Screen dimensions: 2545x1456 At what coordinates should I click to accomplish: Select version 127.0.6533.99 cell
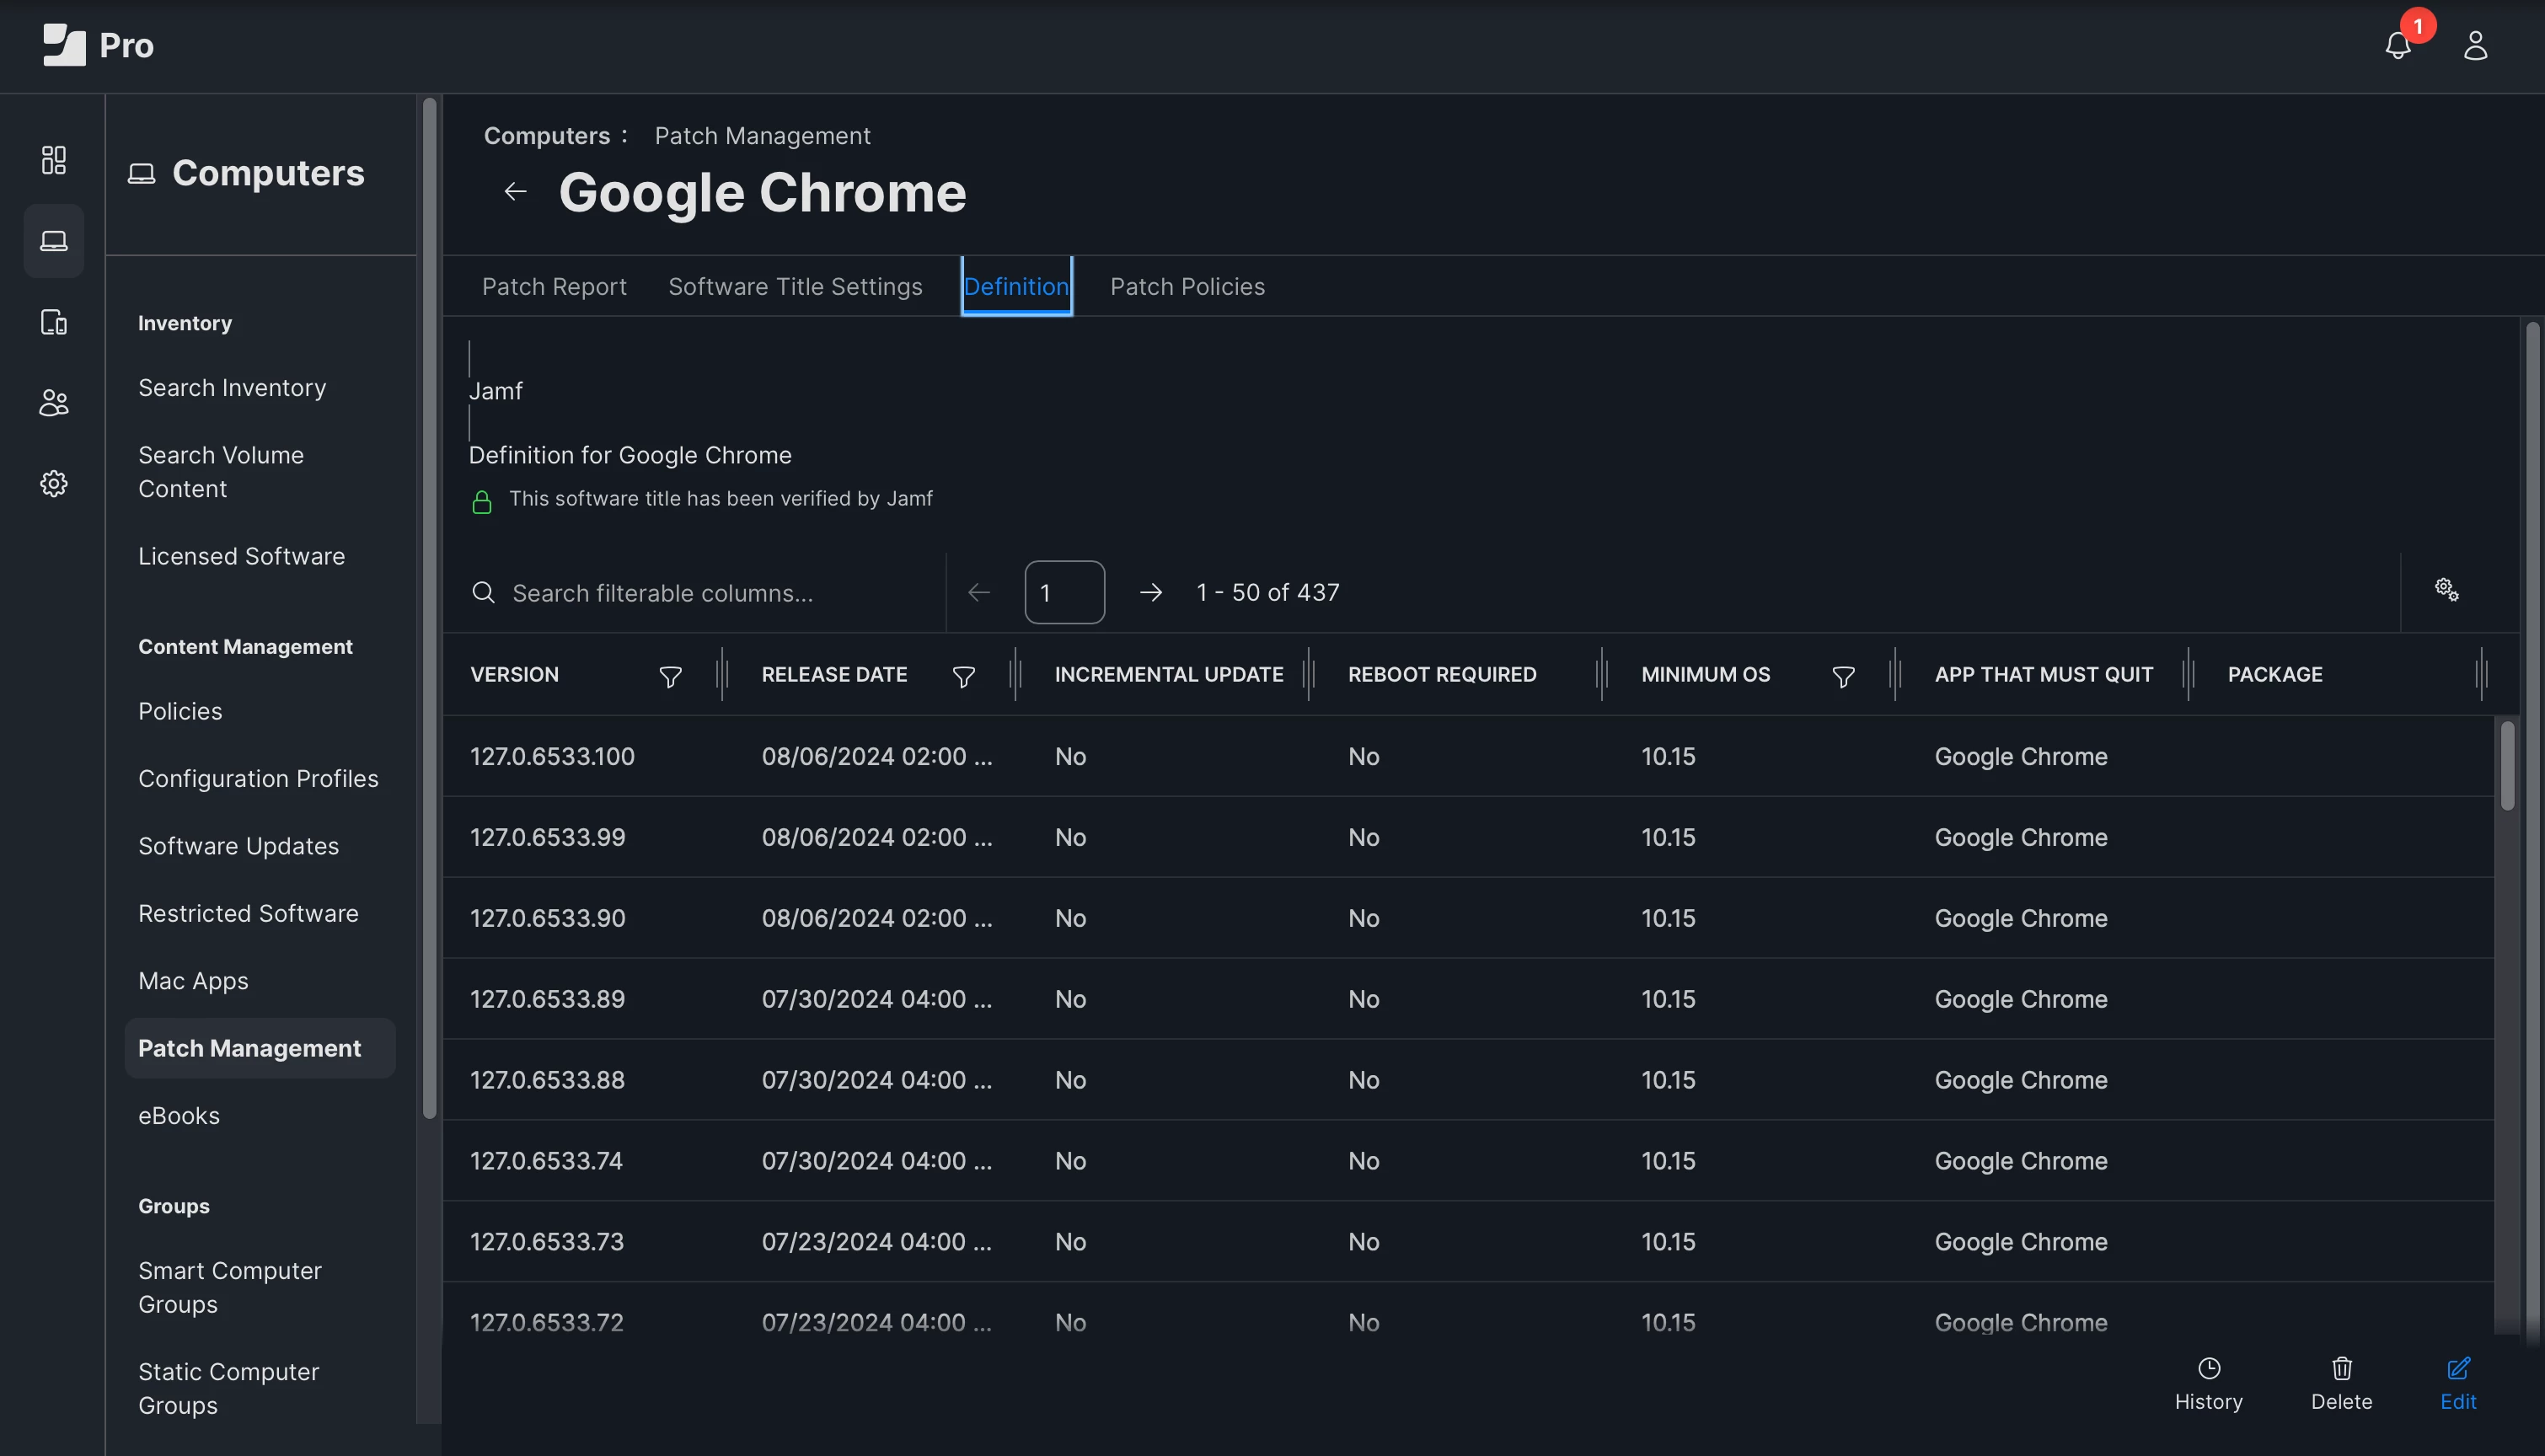tap(547, 838)
